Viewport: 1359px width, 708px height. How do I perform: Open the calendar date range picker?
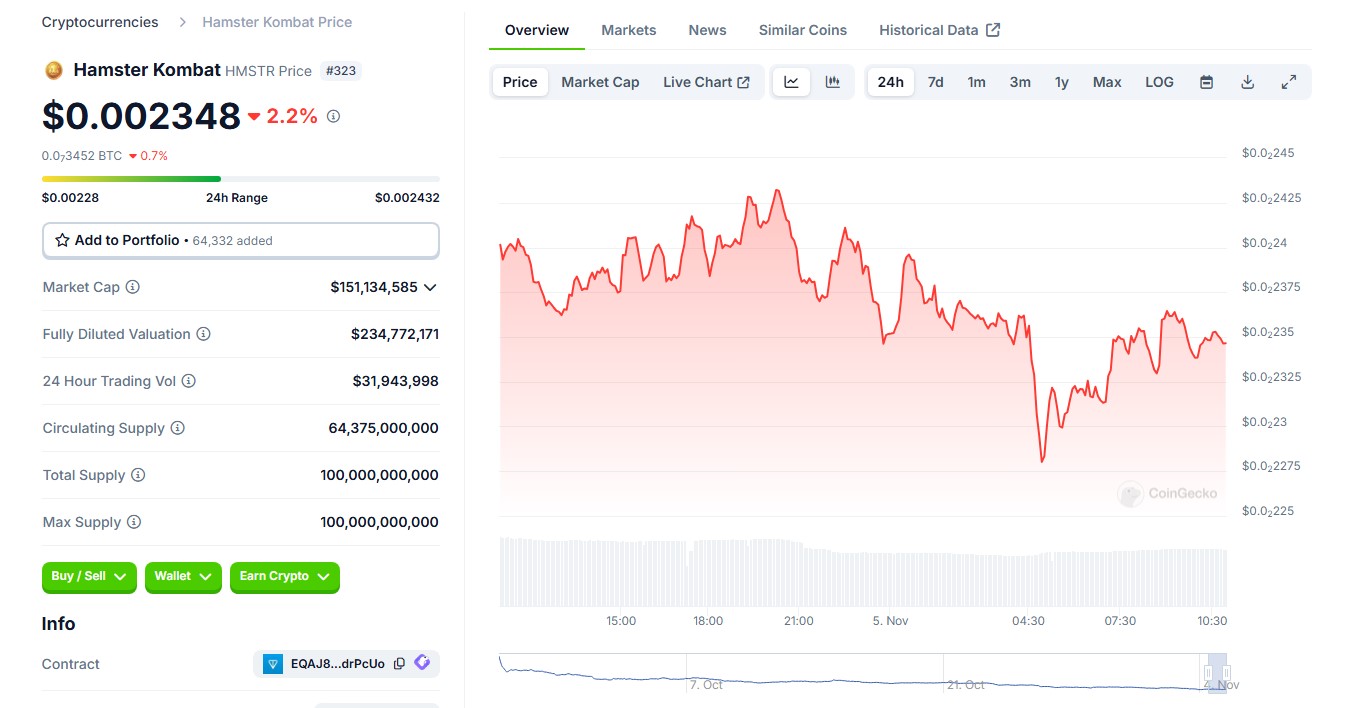click(1206, 82)
